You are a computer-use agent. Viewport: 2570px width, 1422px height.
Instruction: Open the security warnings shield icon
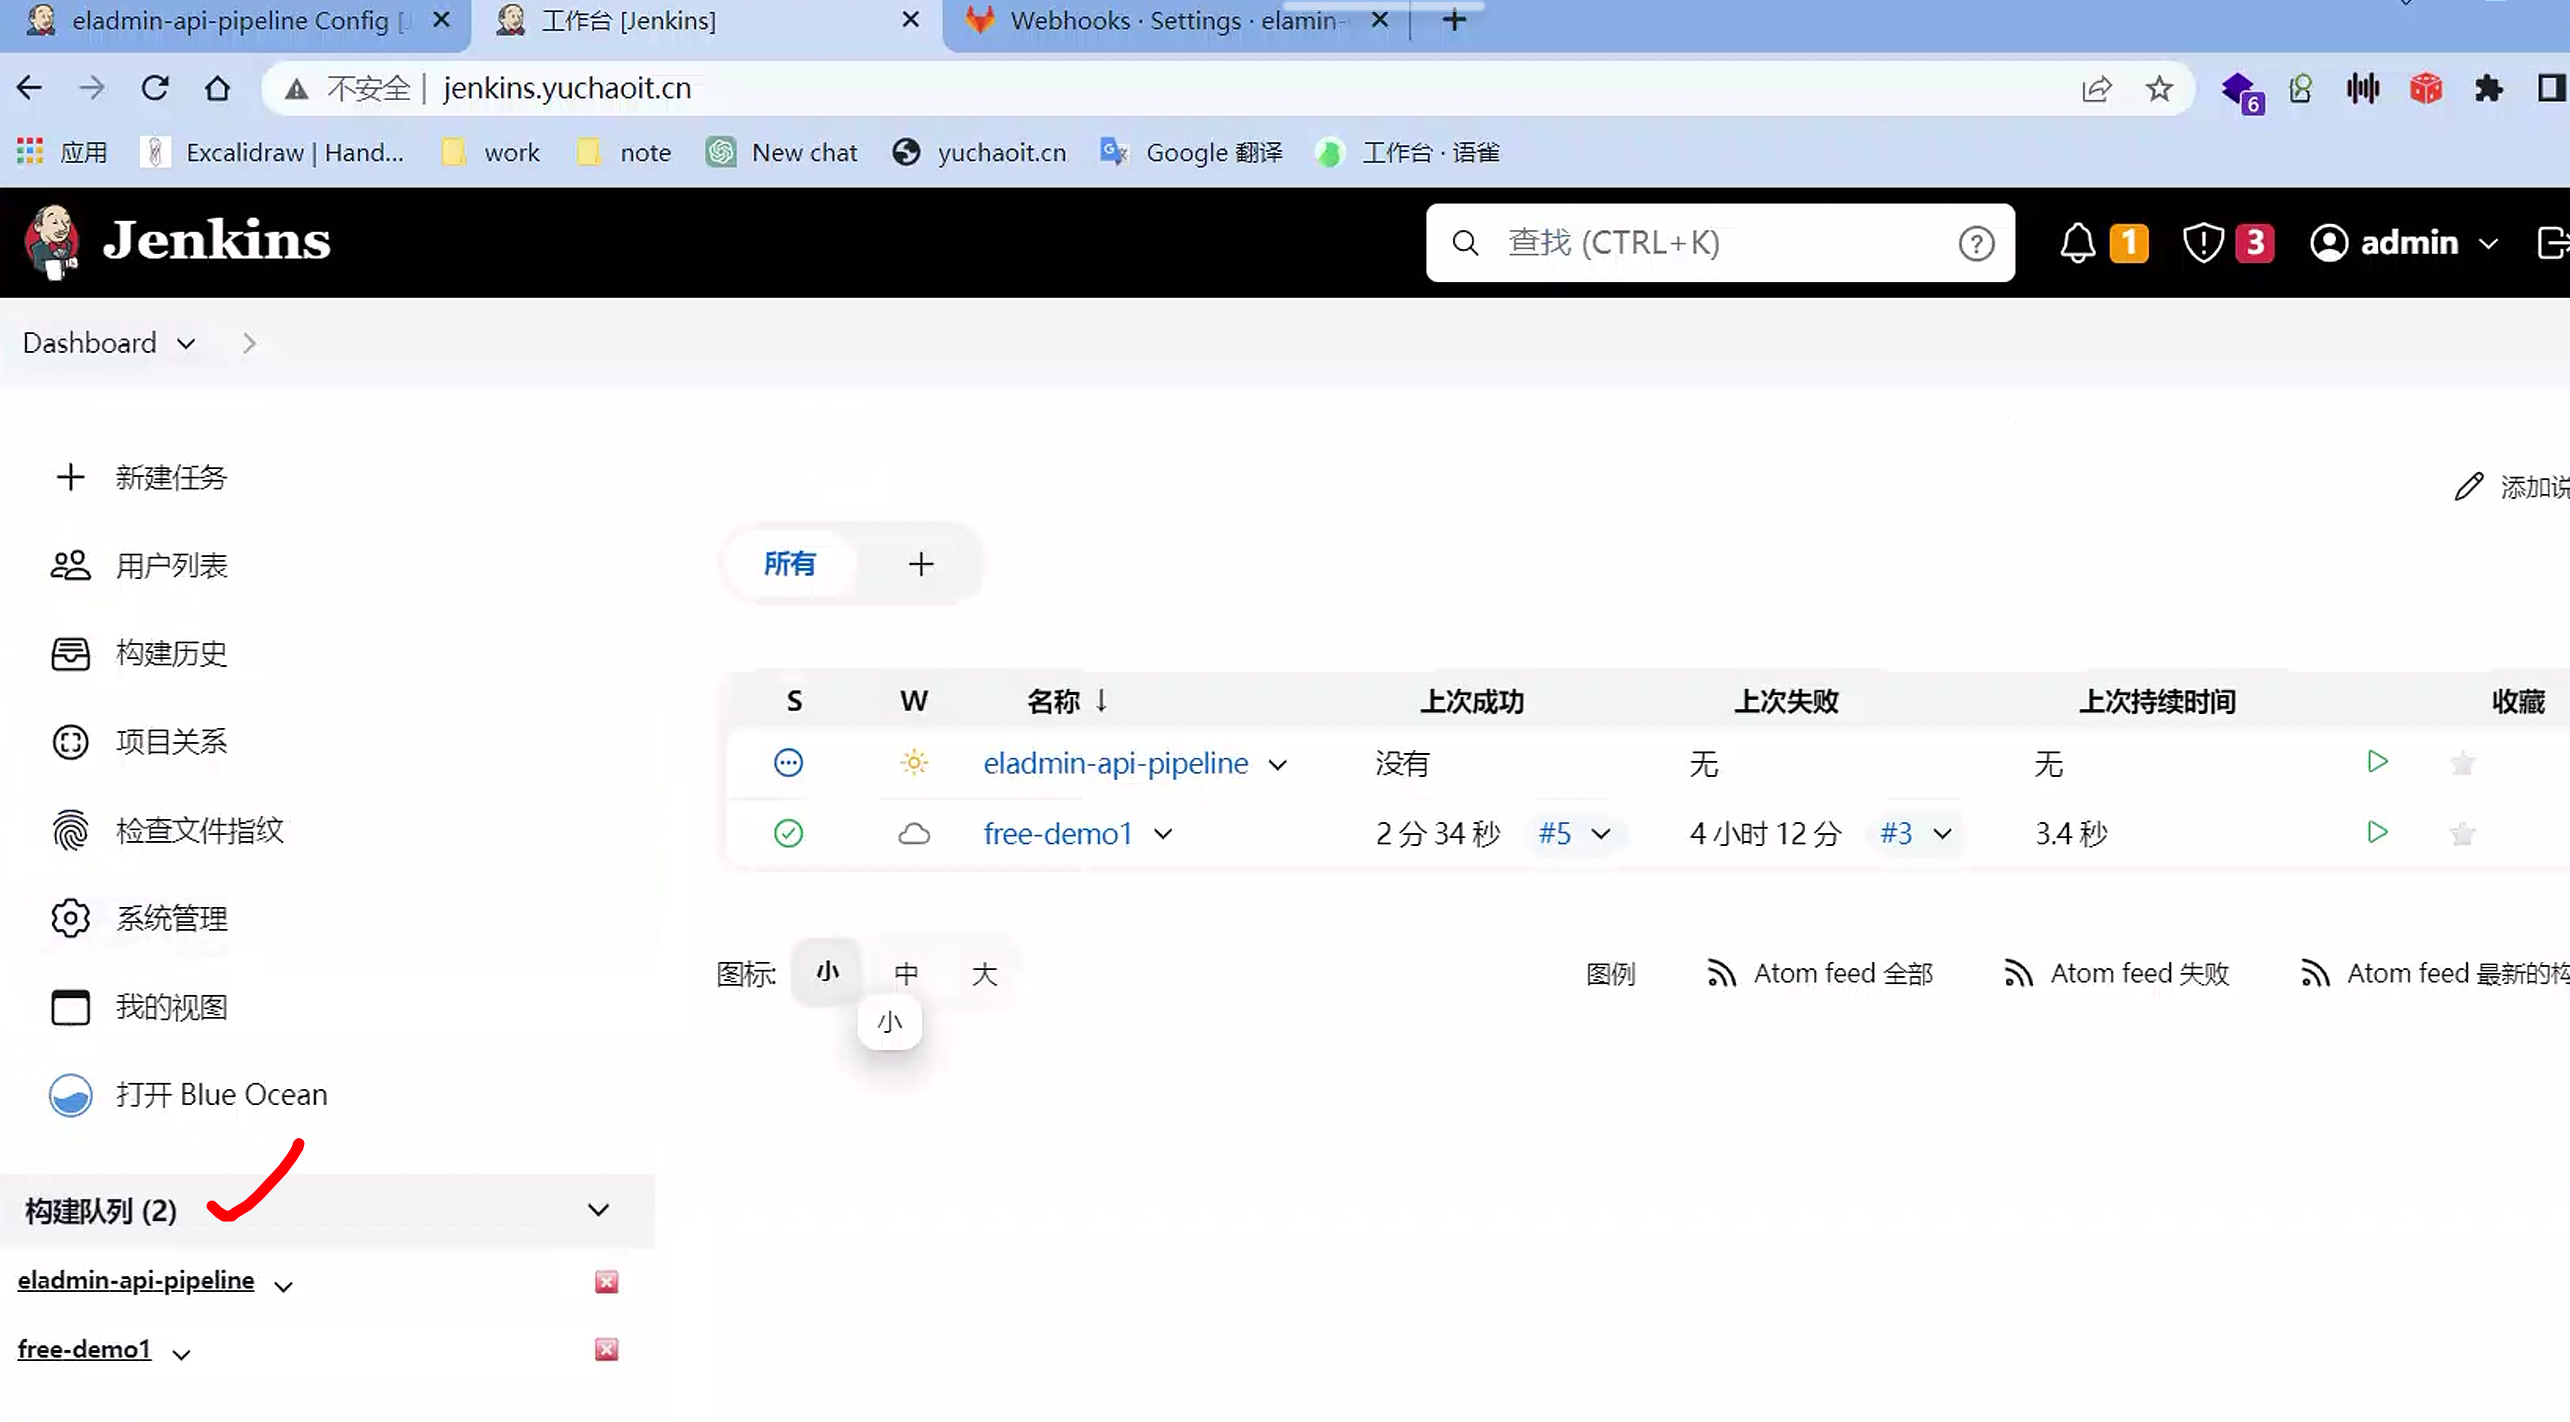(2201, 242)
